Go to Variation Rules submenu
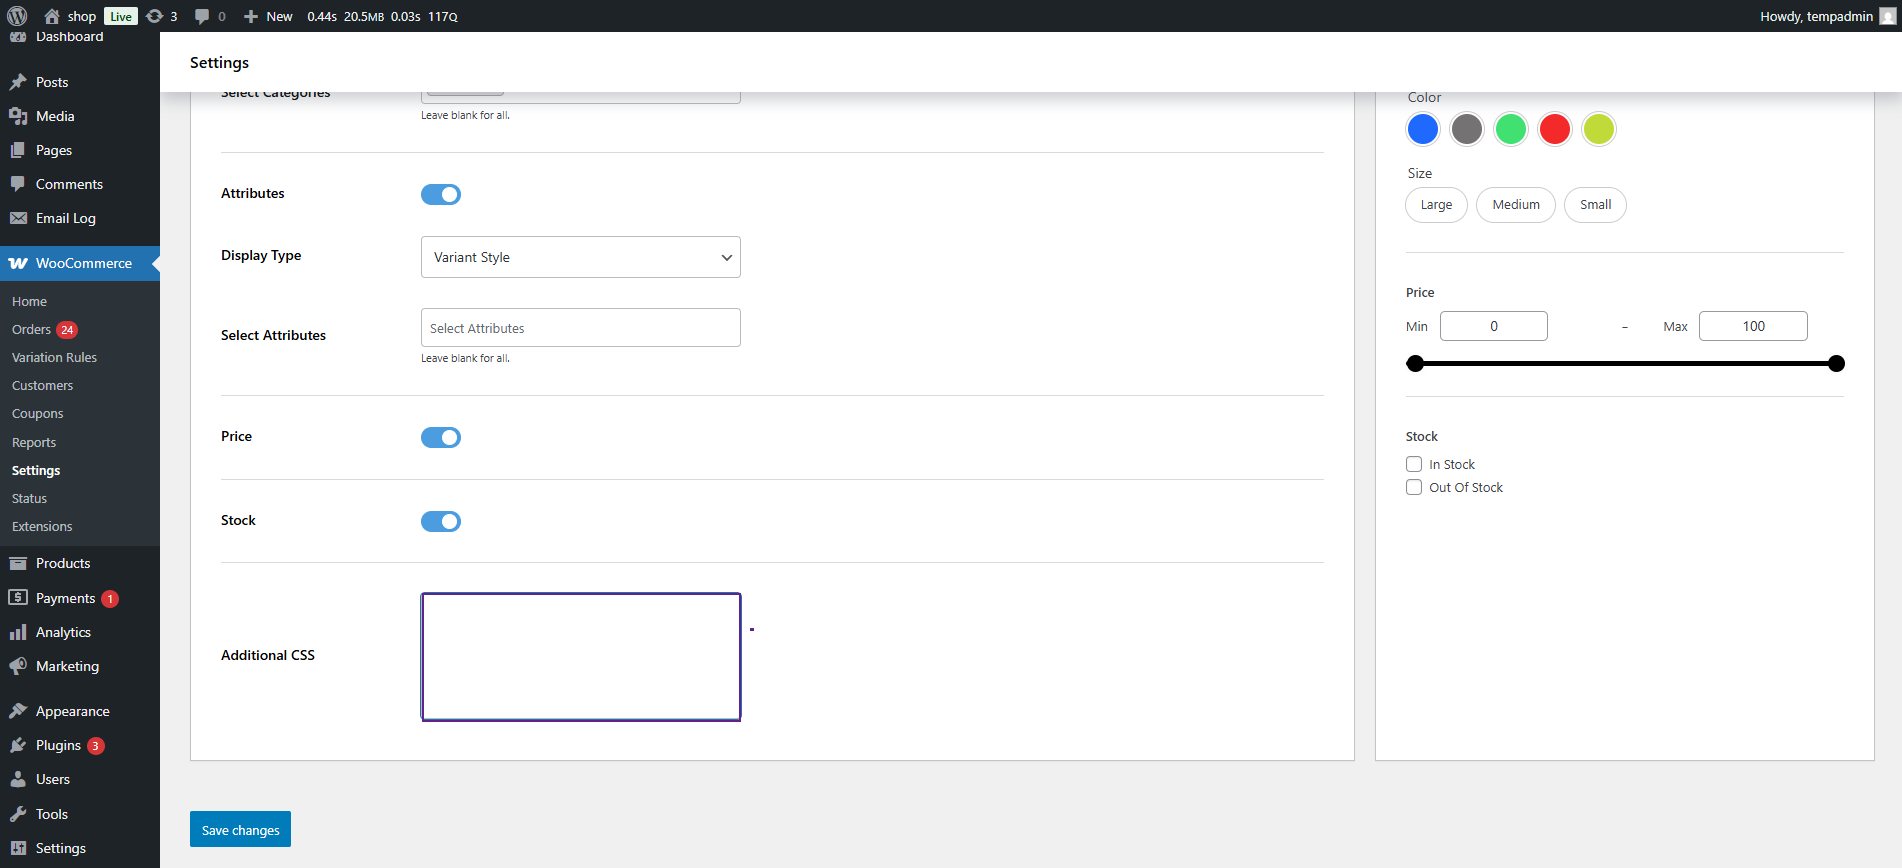Viewport: 1902px width, 868px height. coord(54,357)
